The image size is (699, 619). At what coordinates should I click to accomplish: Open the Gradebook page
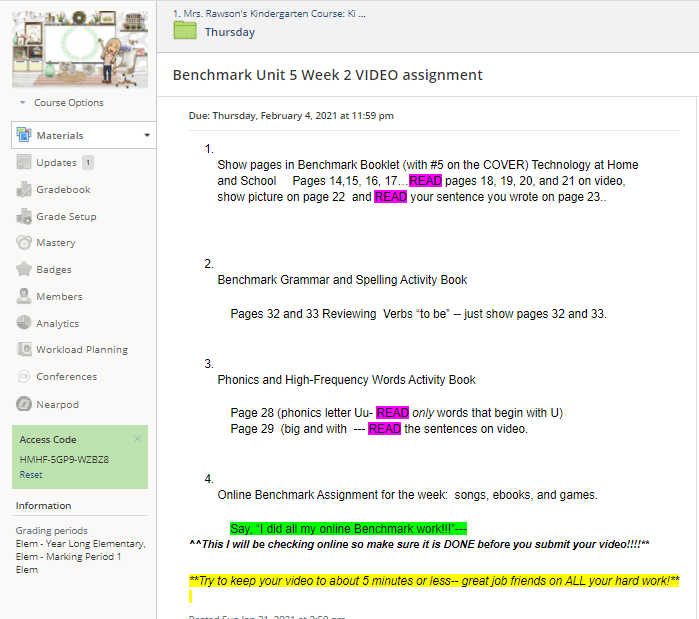click(x=63, y=189)
